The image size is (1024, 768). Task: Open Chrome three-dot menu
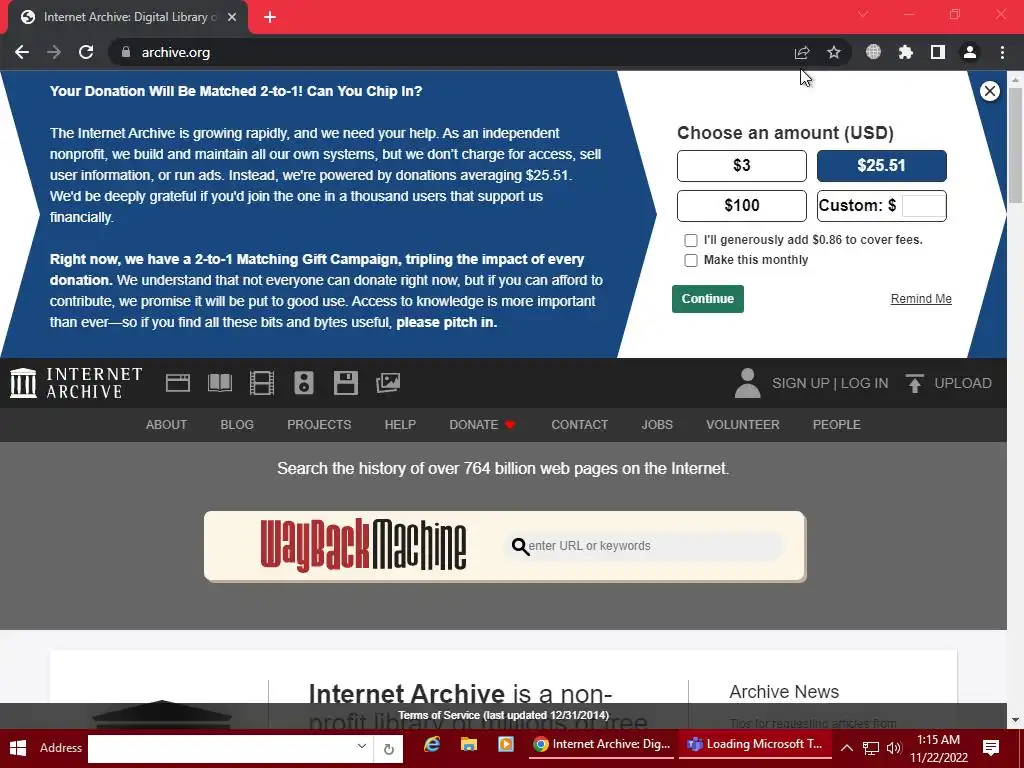[x=1002, y=52]
